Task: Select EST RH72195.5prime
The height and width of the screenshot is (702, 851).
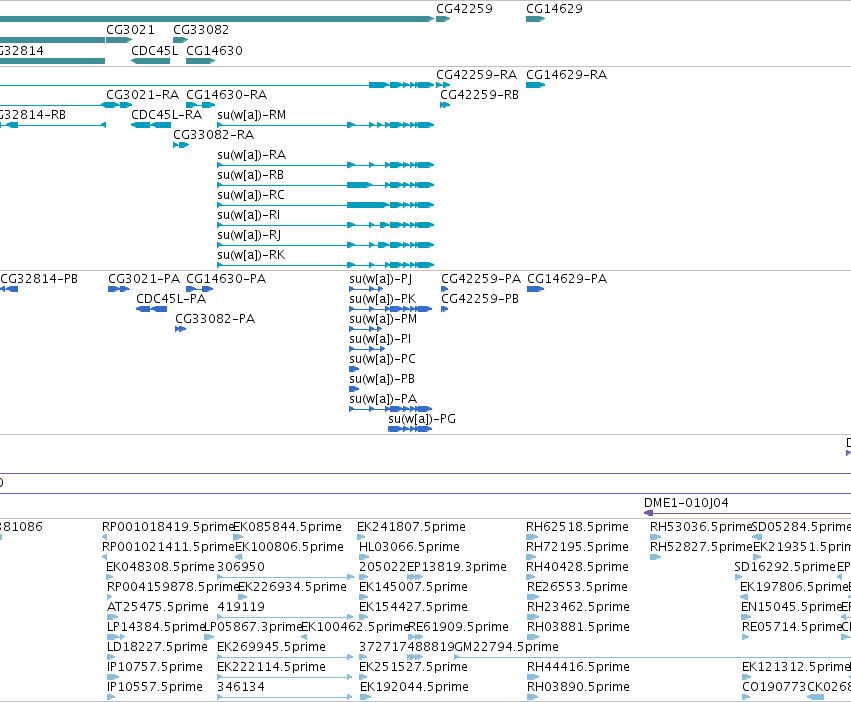Action: coord(577,547)
